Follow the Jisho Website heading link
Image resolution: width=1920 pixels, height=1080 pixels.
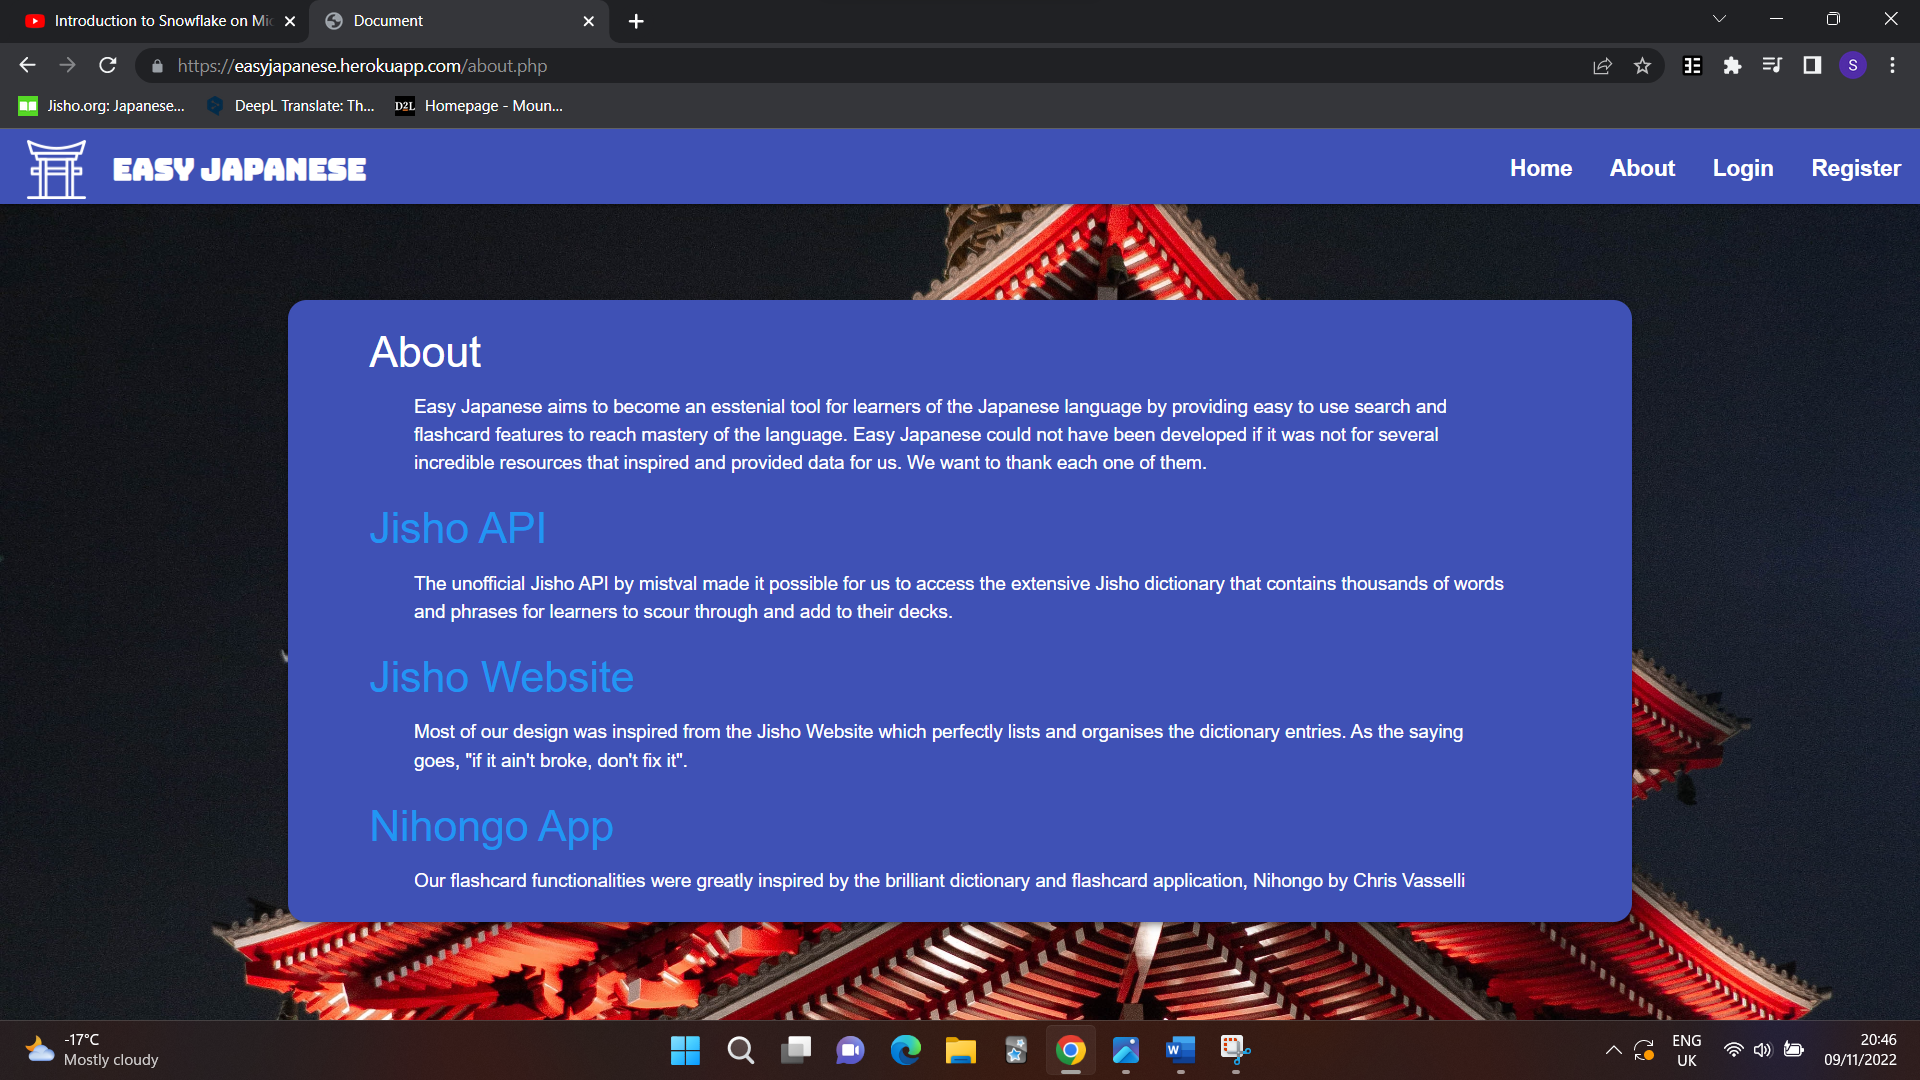[502, 677]
